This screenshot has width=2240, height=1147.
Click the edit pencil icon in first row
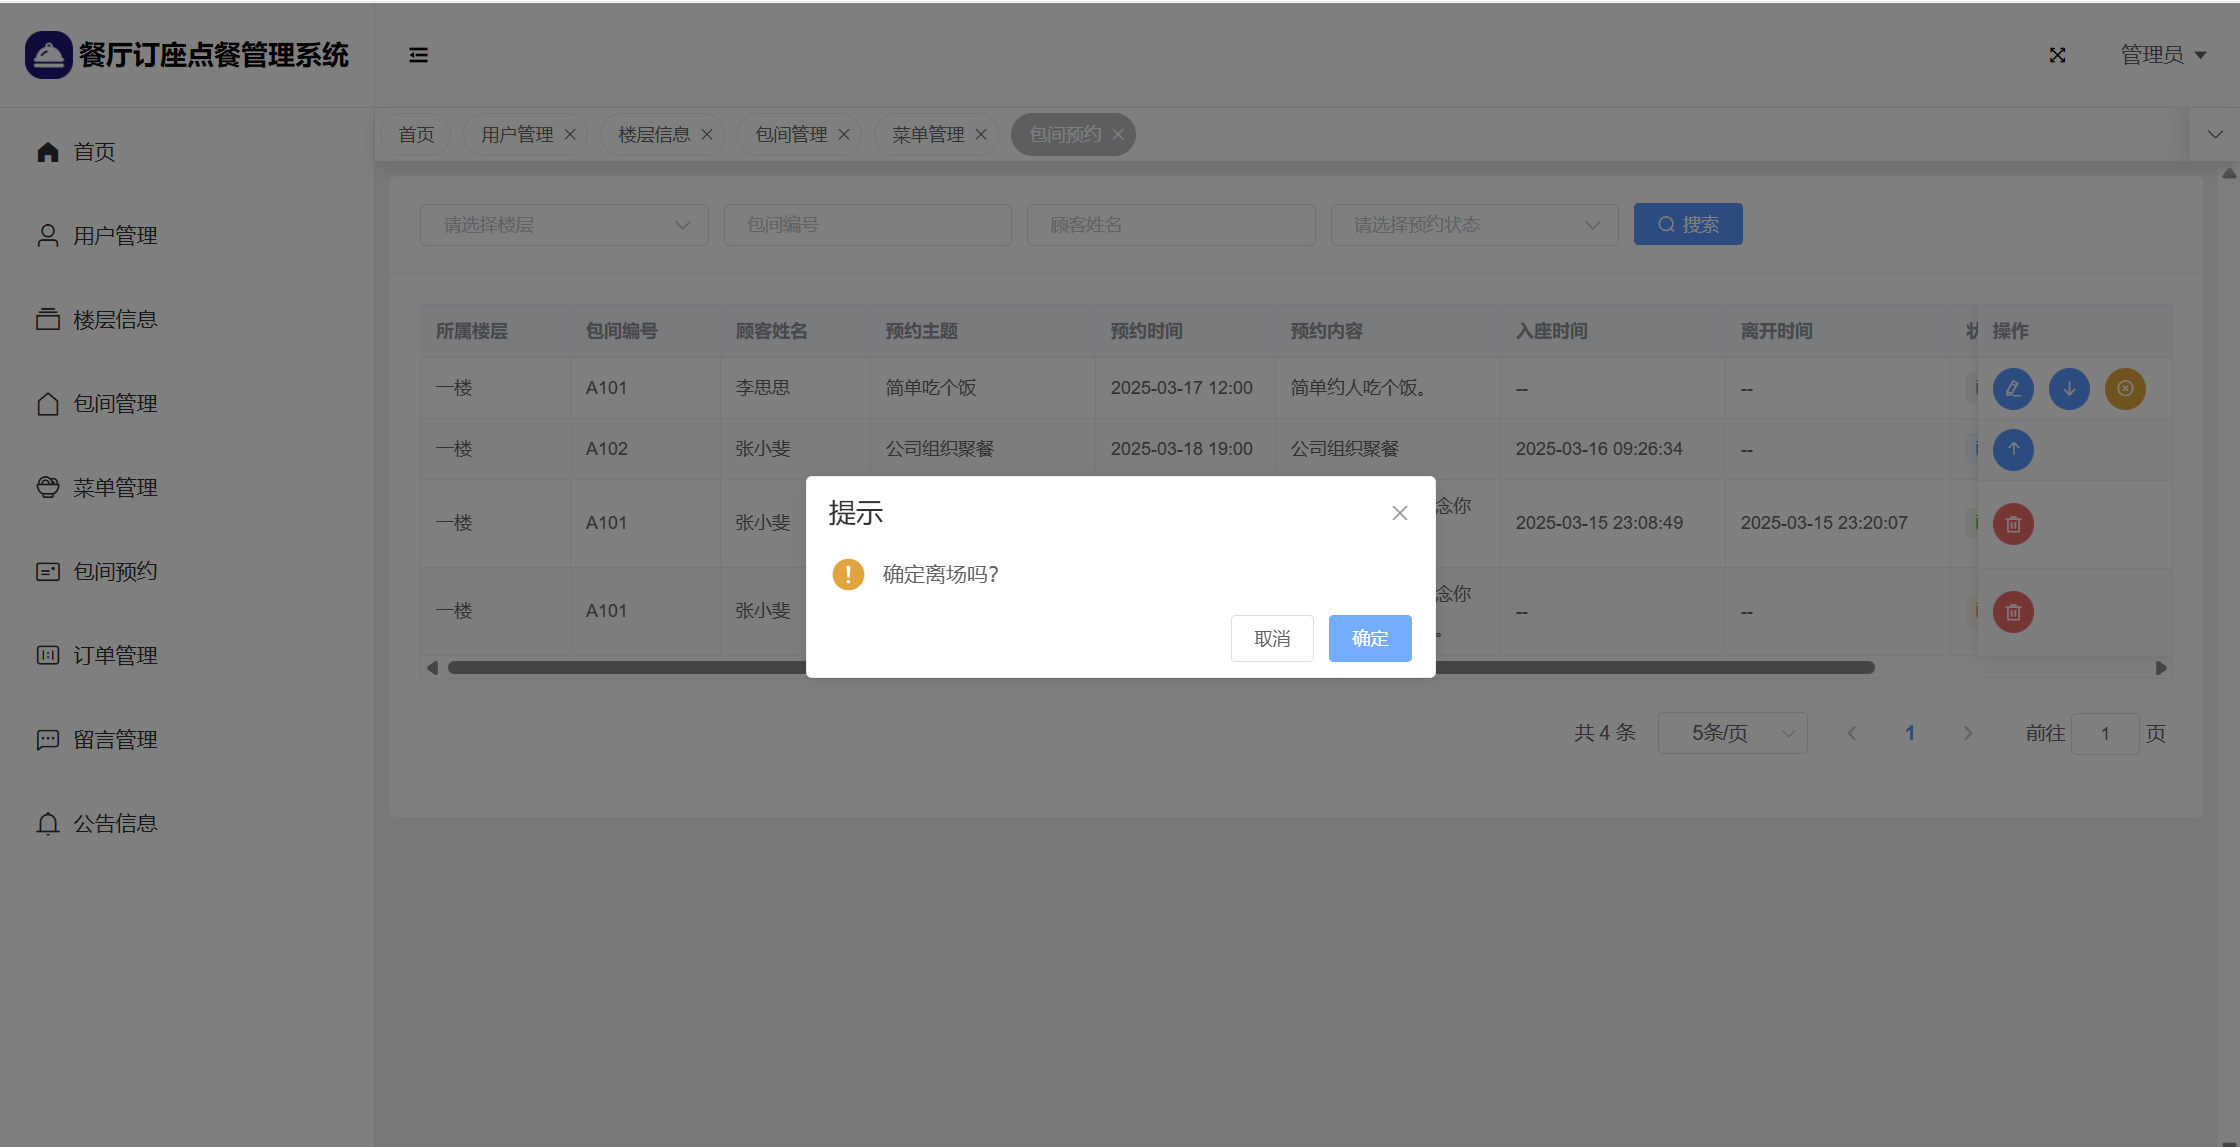[2013, 389]
